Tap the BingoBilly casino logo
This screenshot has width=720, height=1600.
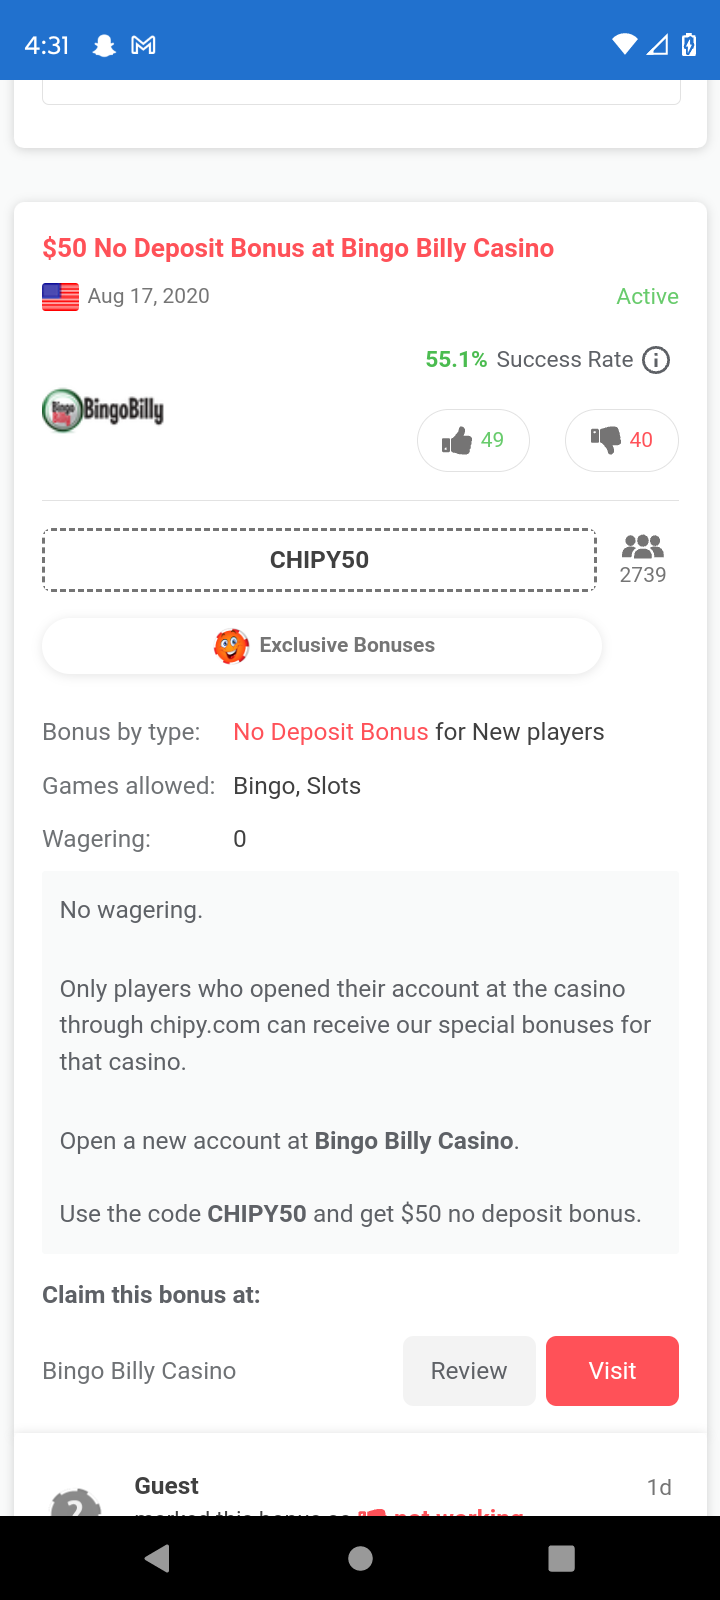coord(103,410)
